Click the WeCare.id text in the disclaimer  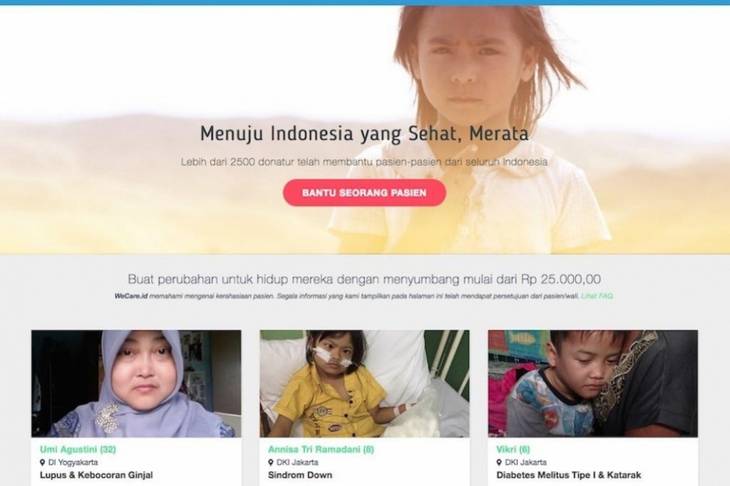[x=131, y=296]
